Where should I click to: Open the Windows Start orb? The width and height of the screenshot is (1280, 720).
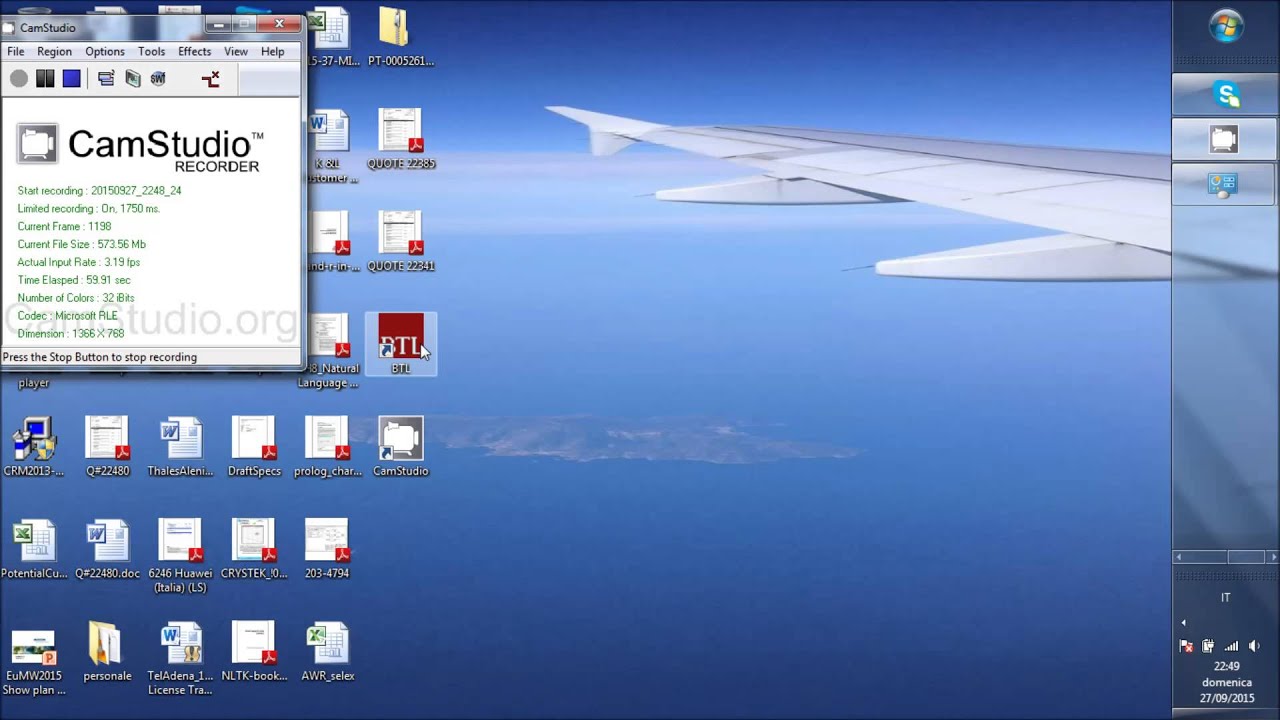[1226, 27]
